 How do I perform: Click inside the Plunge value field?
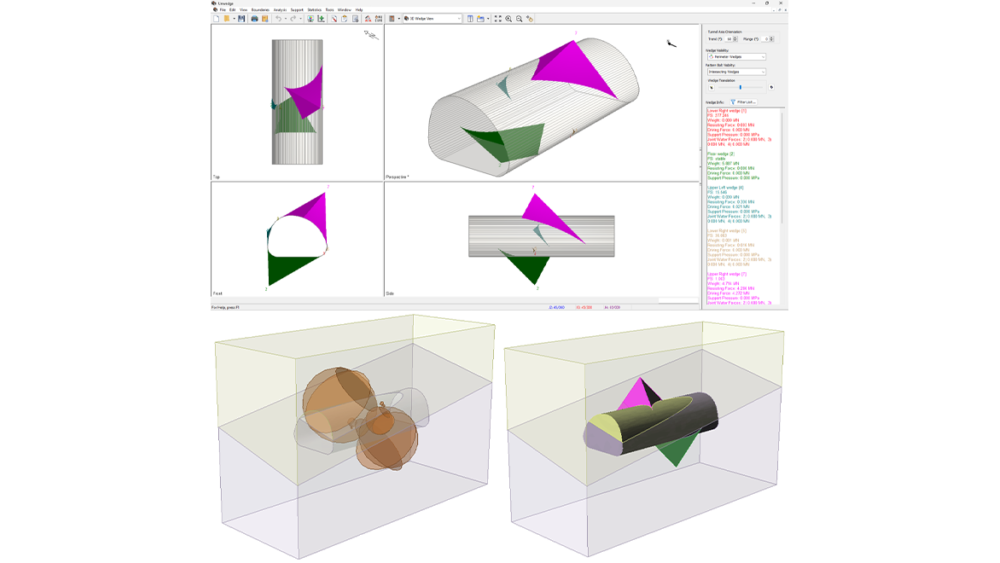click(x=765, y=39)
